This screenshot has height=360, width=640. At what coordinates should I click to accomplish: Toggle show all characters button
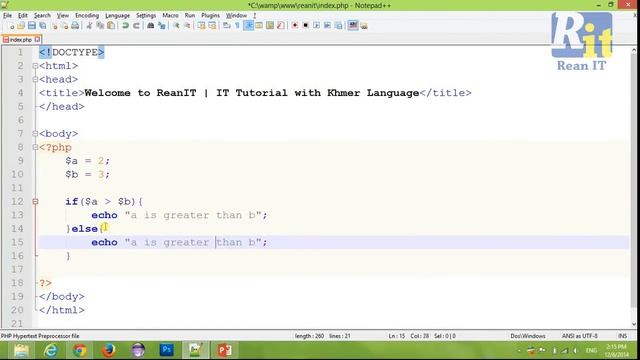pos(237,26)
